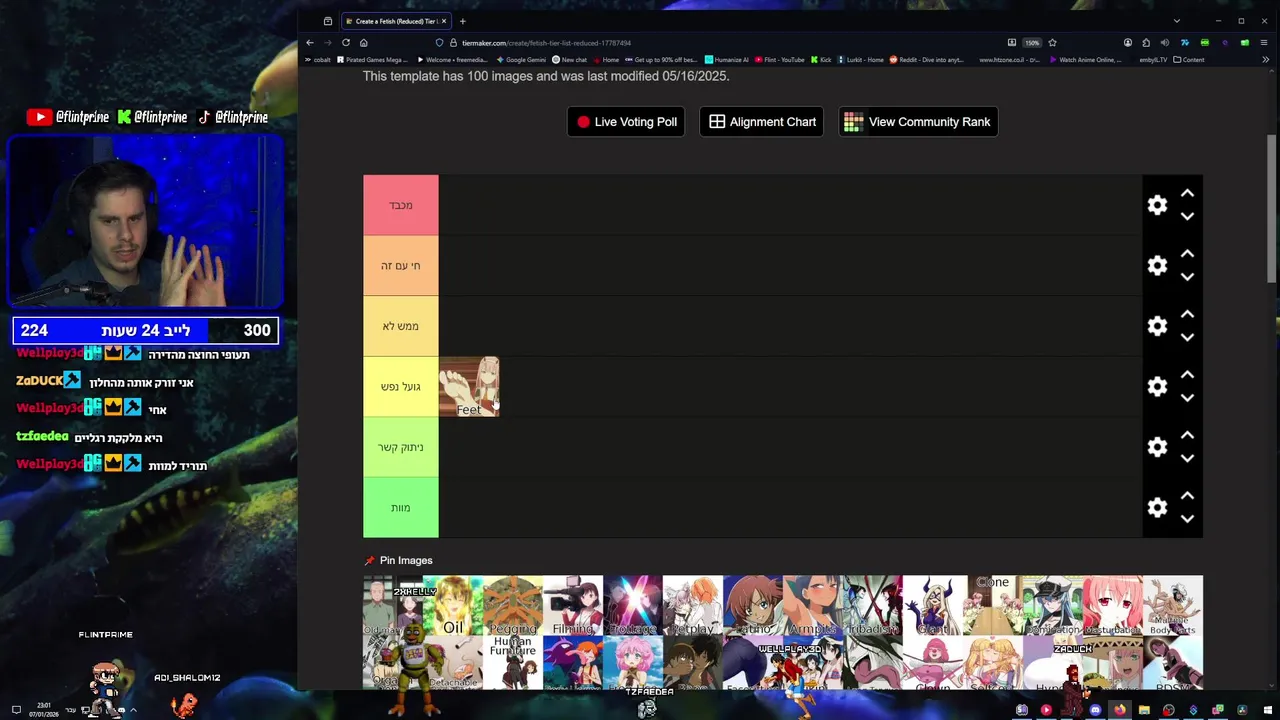
Task: Open settings gear for the ממש לא tier
Action: click(x=1157, y=326)
